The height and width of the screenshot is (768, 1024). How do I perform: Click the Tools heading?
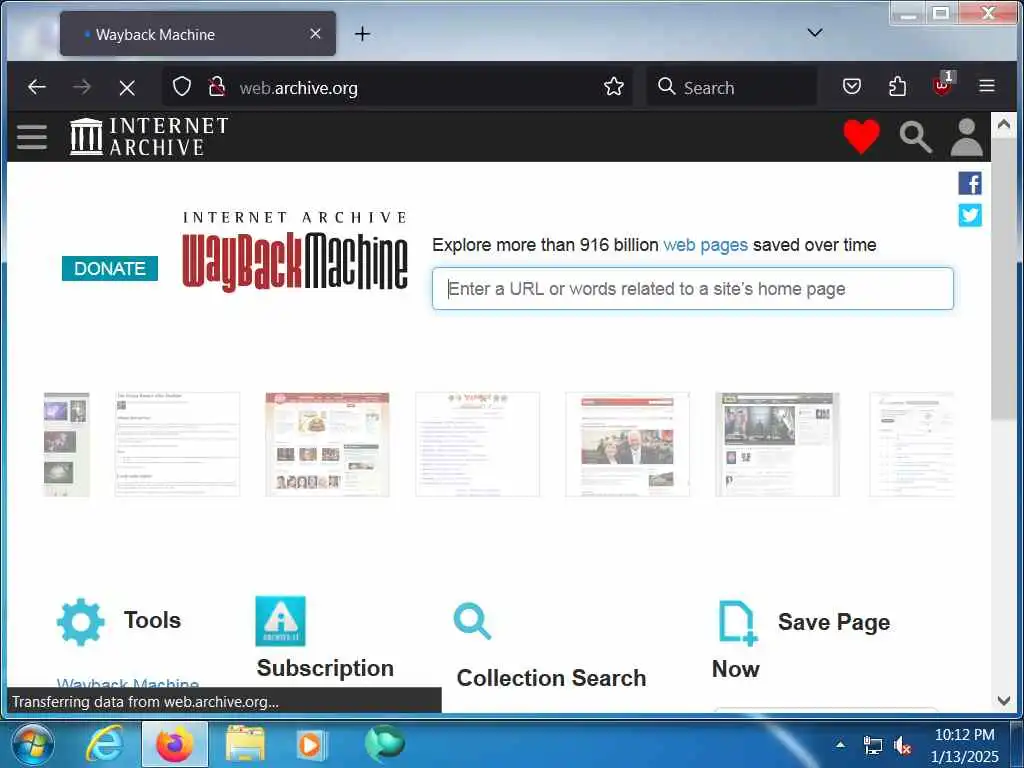(152, 620)
